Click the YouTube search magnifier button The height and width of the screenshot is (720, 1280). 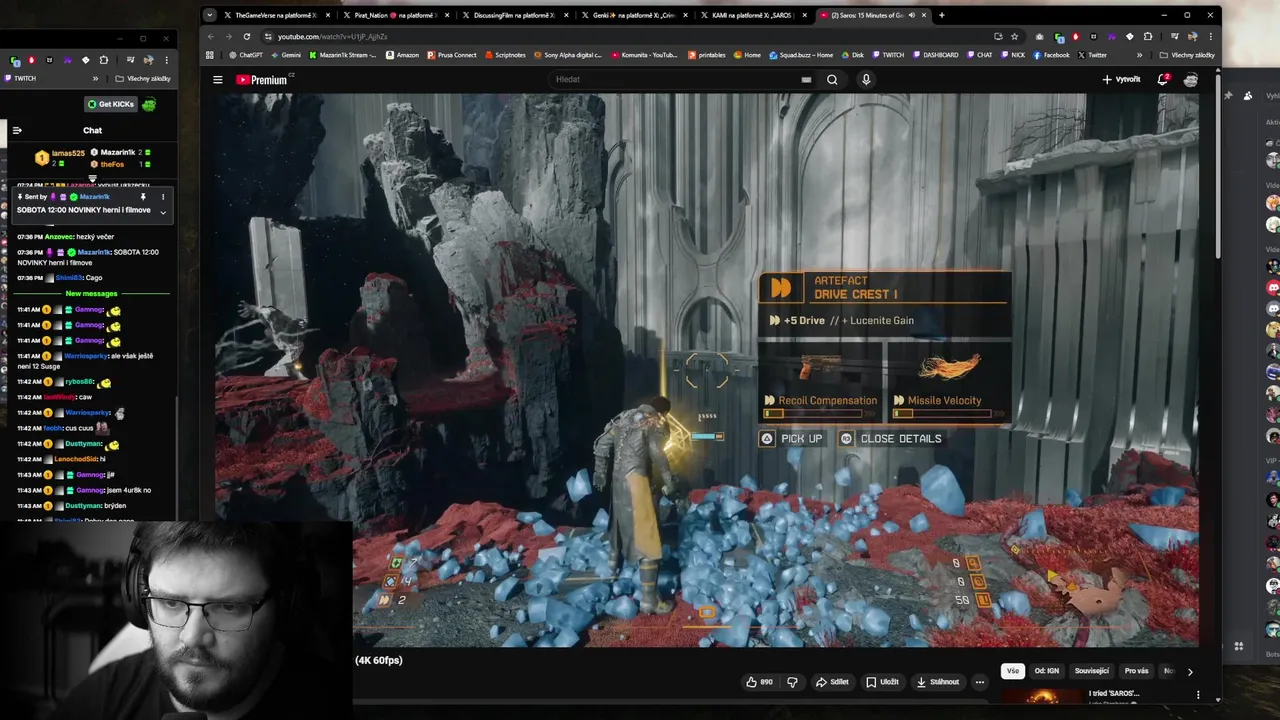[832, 80]
